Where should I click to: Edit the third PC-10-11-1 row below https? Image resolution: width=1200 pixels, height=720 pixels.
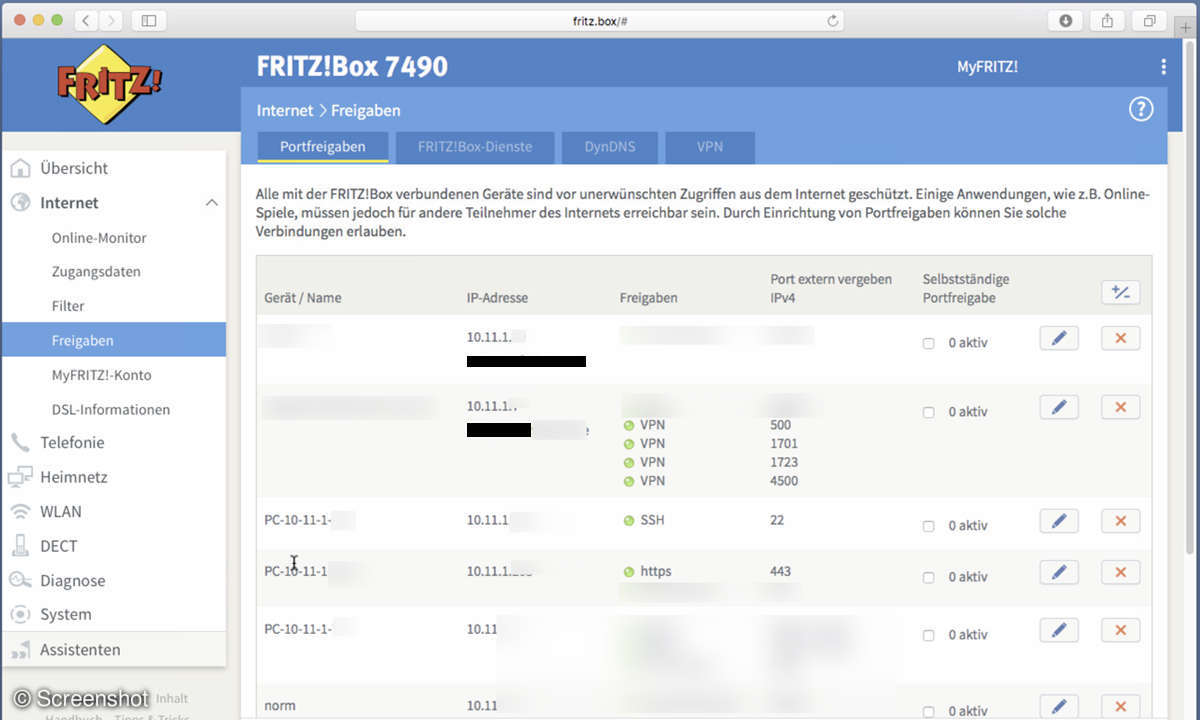tap(1059, 630)
